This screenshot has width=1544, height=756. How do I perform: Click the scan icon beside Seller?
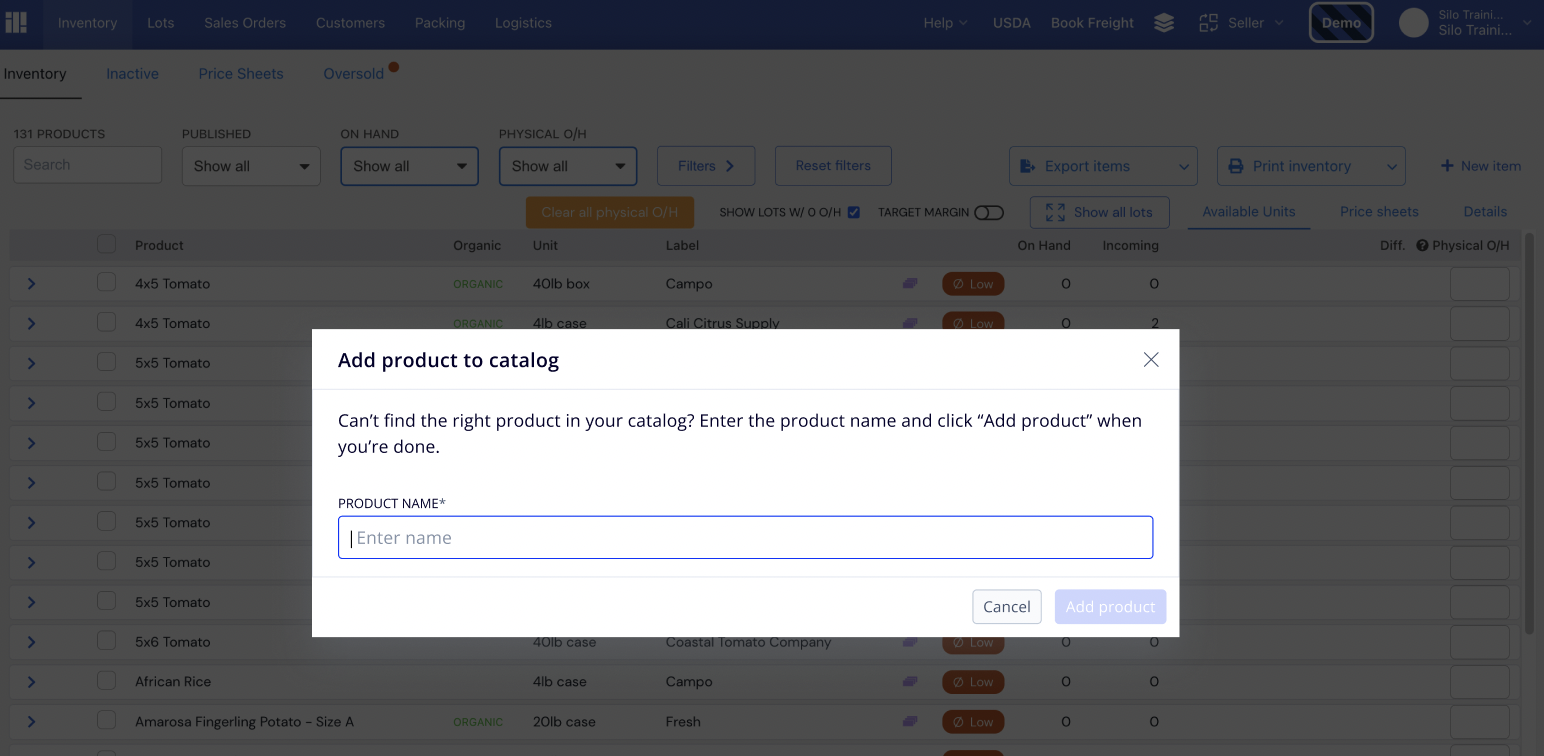(1208, 23)
